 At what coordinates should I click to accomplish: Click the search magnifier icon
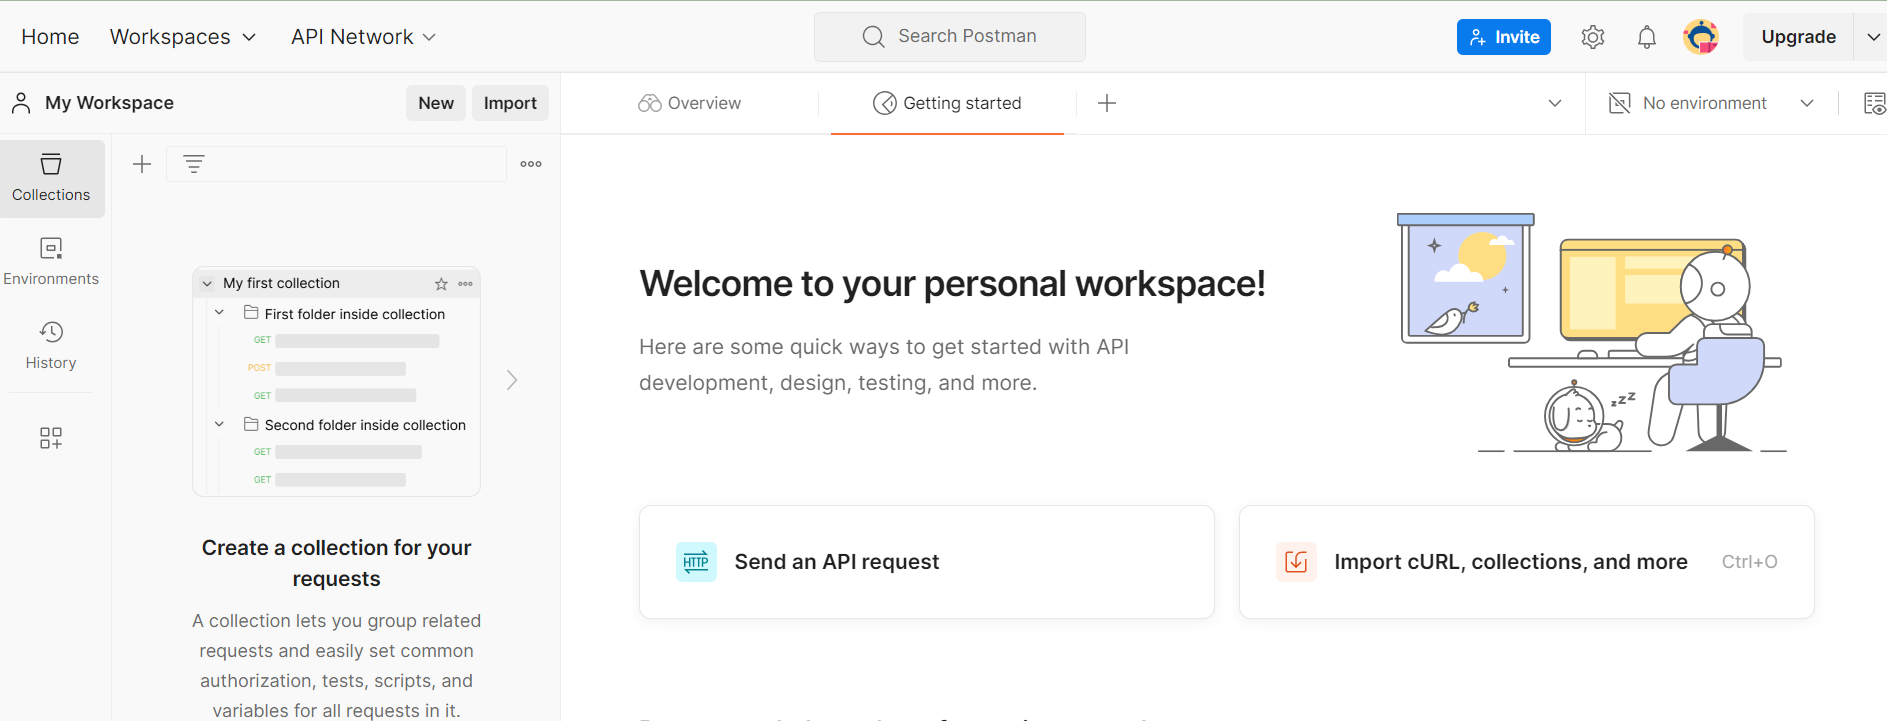click(x=873, y=37)
